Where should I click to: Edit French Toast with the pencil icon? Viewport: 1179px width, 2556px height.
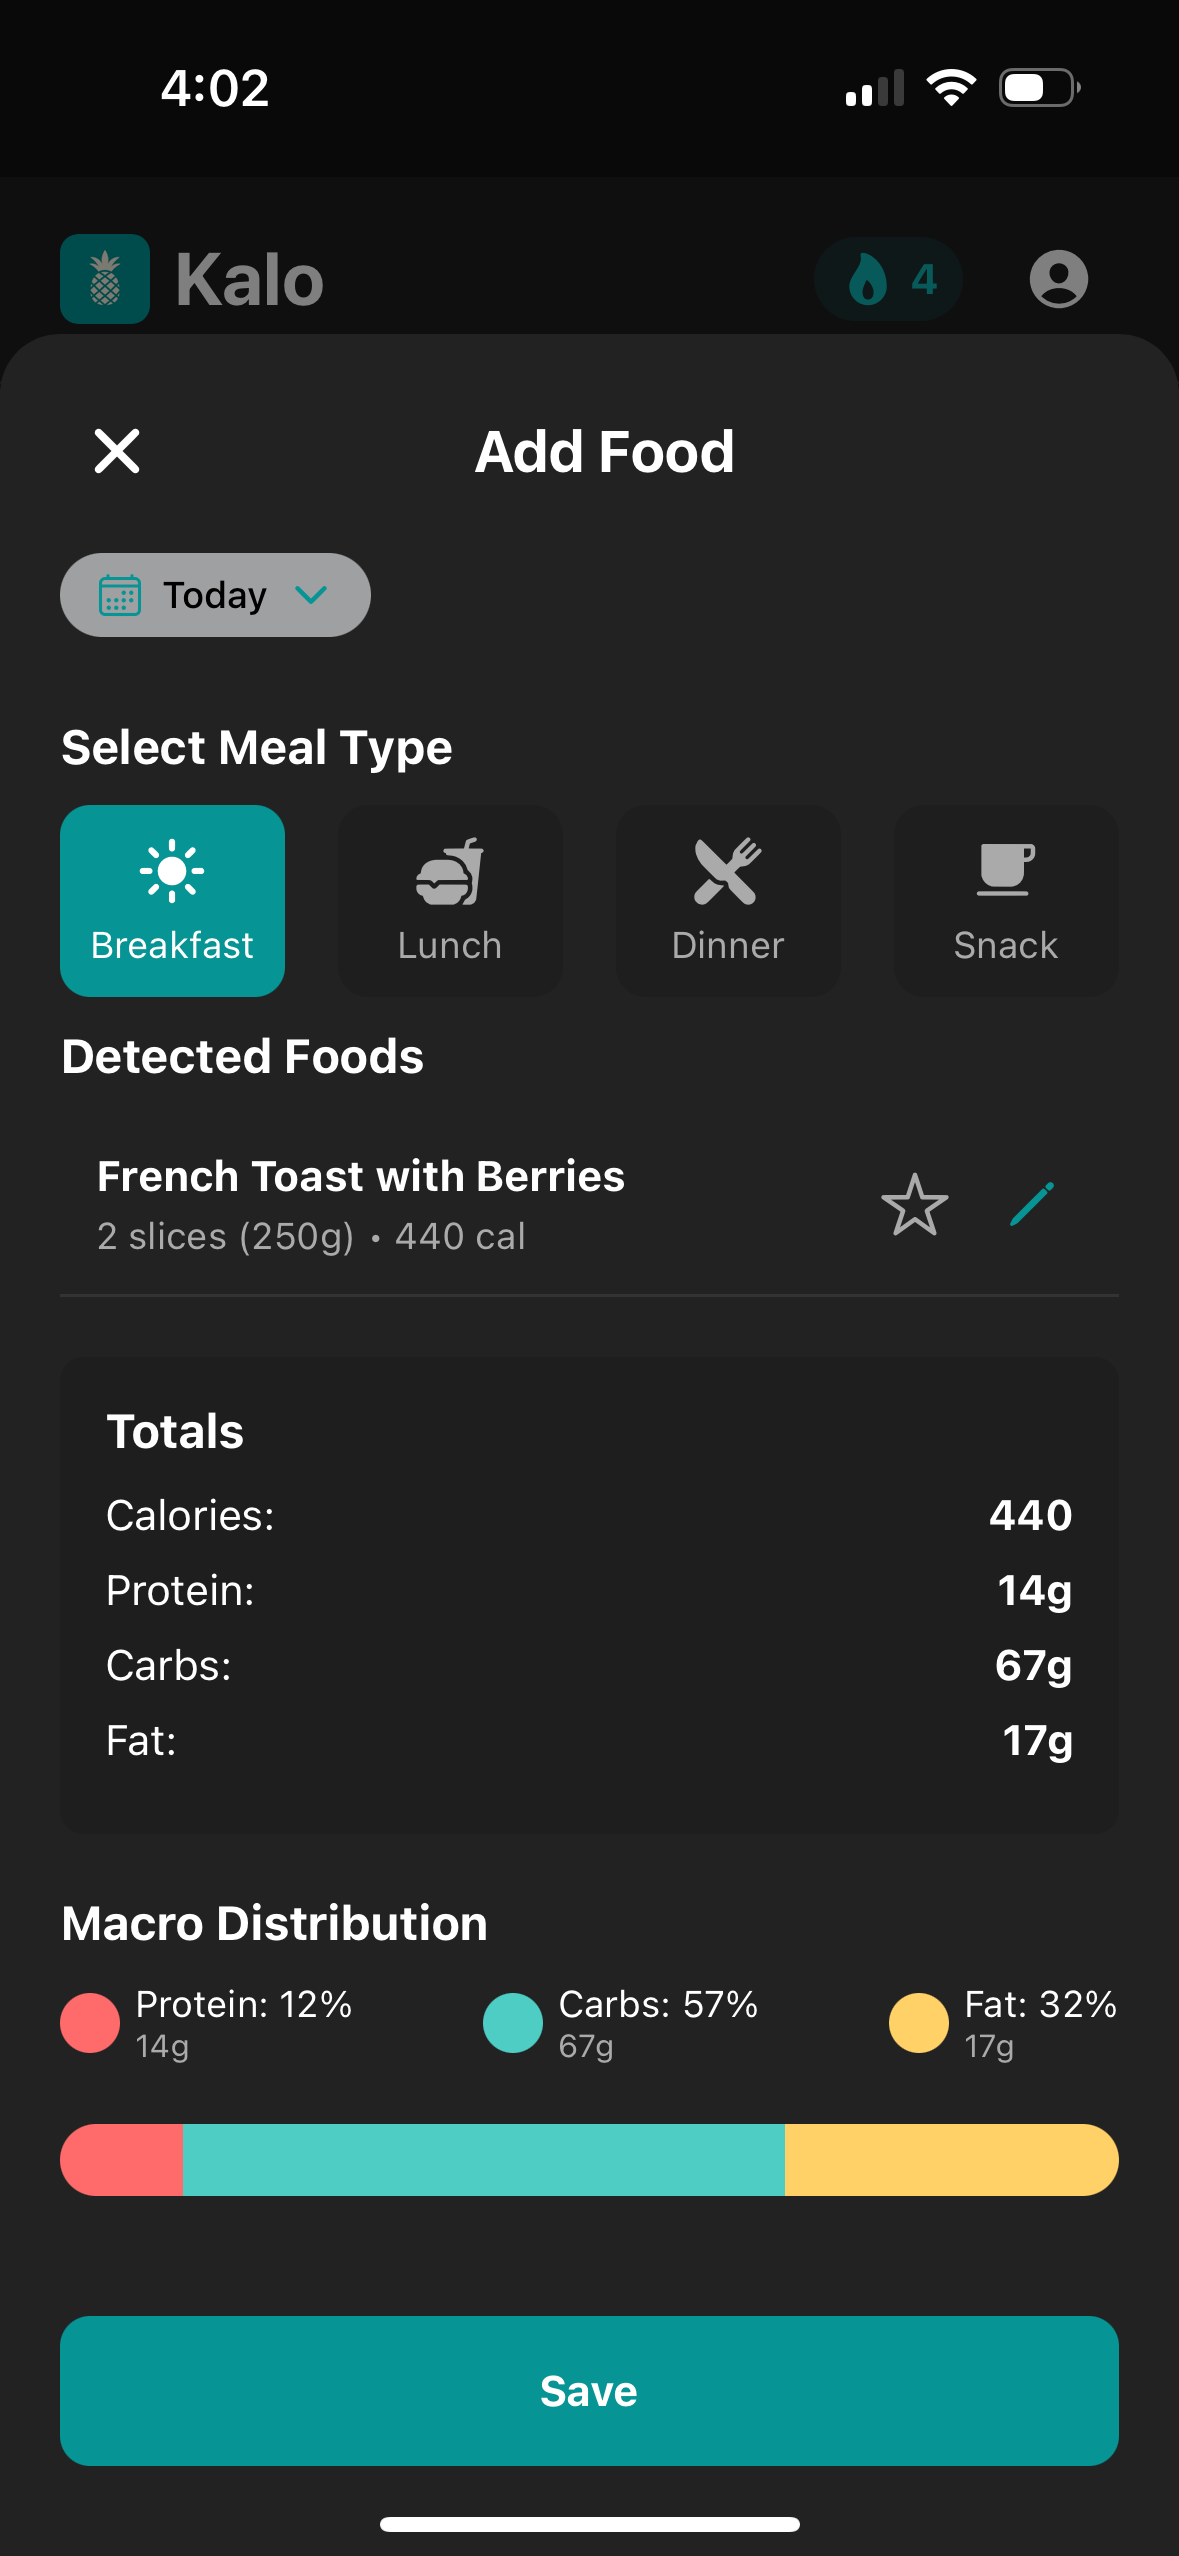pos(1031,1204)
